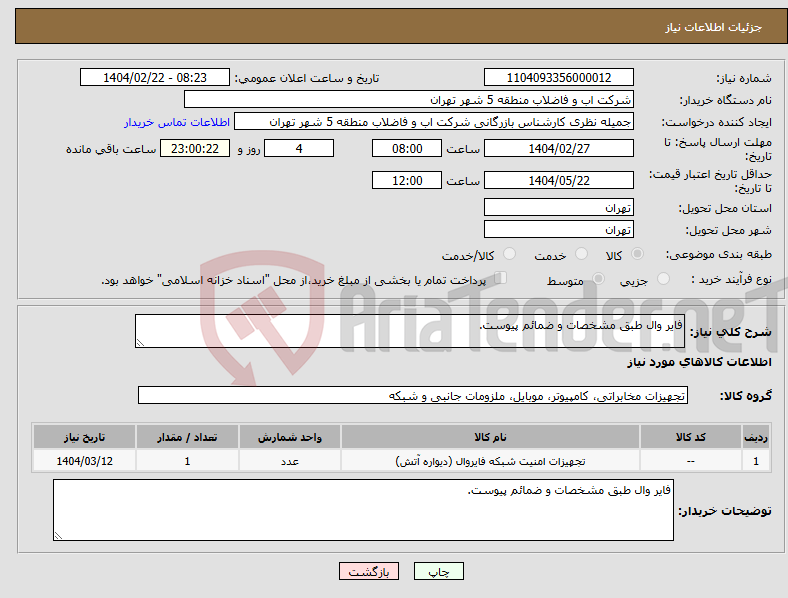Select the متوسط purchase type radio
This screenshot has width=788, height=598.
[598, 278]
